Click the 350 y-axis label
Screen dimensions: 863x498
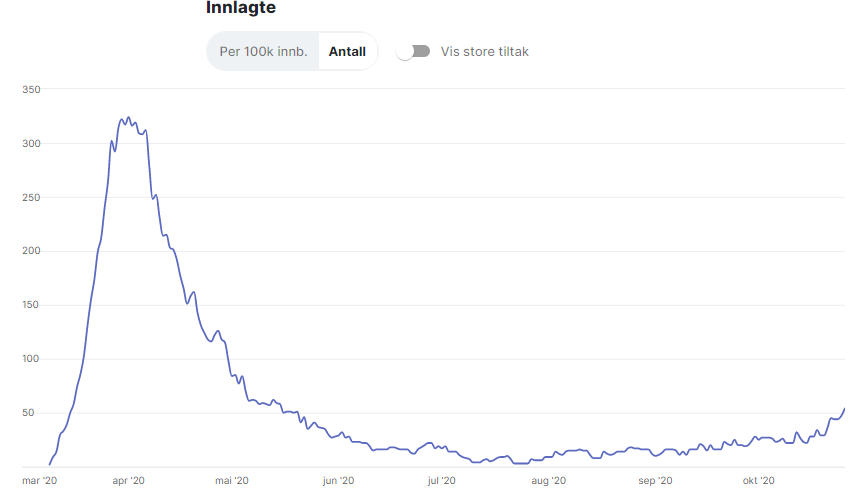(30, 90)
